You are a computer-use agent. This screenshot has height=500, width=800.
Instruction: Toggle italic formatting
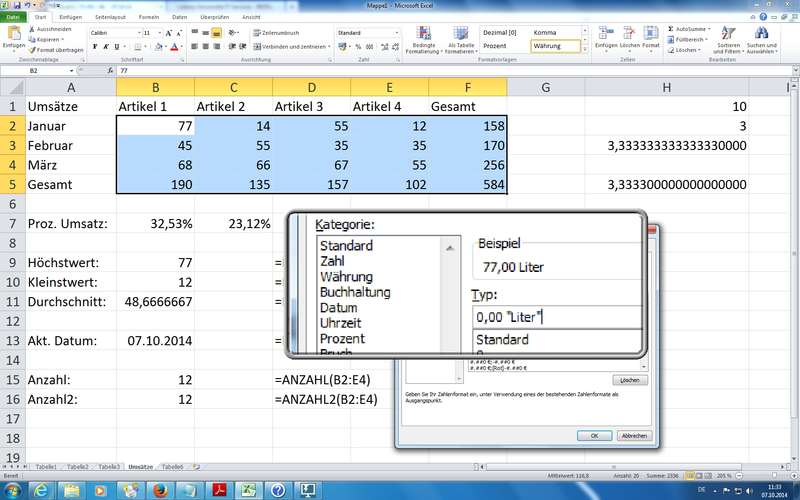(x=105, y=46)
